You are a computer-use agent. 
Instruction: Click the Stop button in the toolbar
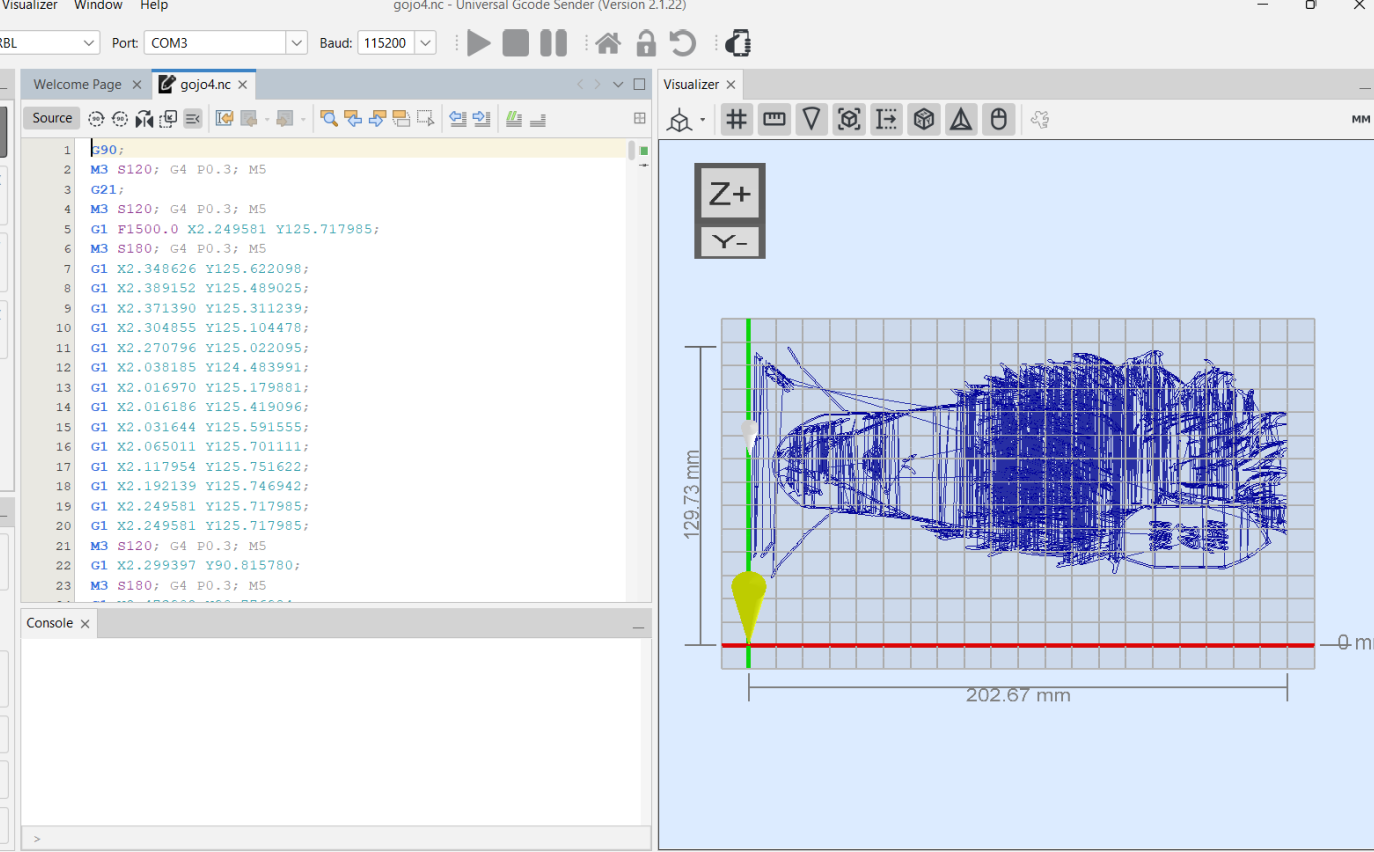[x=516, y=43]
